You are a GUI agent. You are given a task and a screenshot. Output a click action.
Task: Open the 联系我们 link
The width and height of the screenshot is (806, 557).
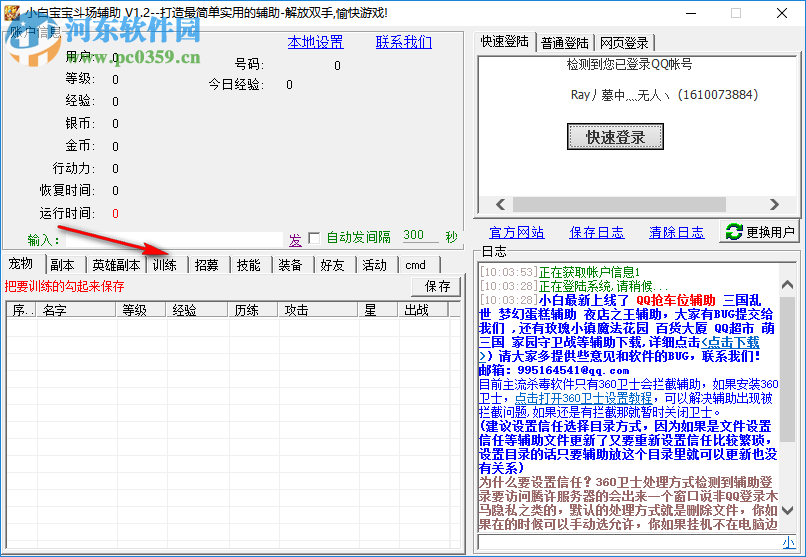[404, 42]
